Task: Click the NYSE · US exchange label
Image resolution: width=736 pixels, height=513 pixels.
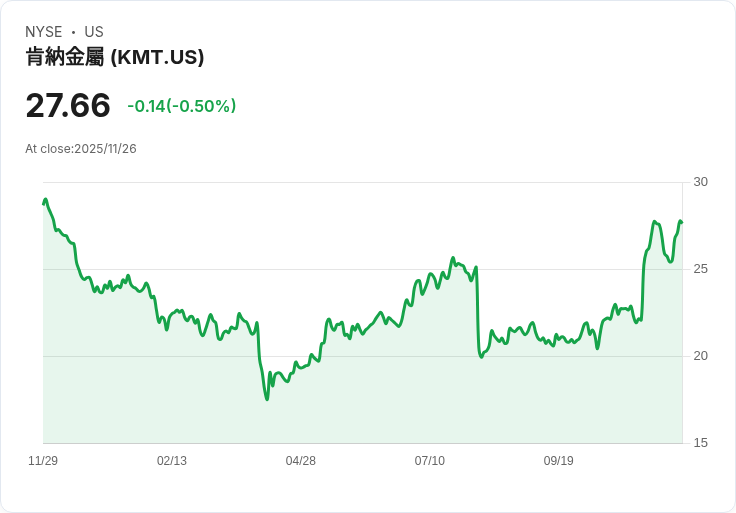Action: [64, 32]
